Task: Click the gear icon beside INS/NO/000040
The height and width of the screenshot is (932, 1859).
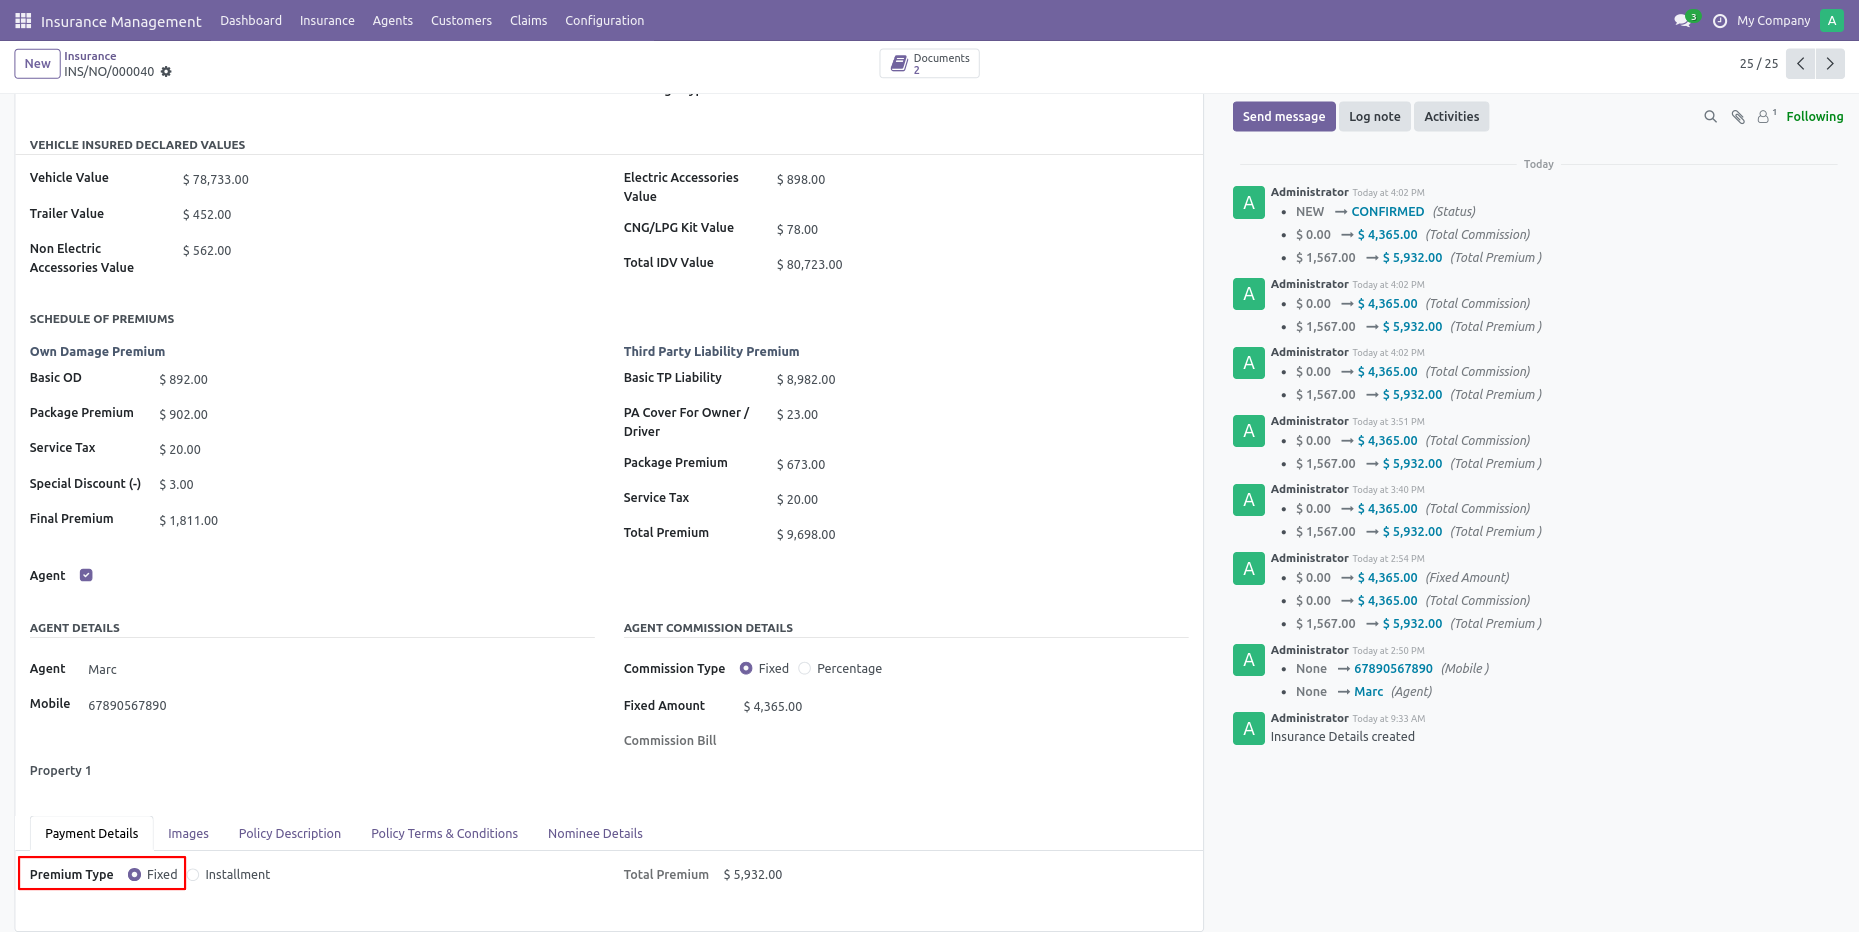Action: pyautogui.click(x=166, y=72)
